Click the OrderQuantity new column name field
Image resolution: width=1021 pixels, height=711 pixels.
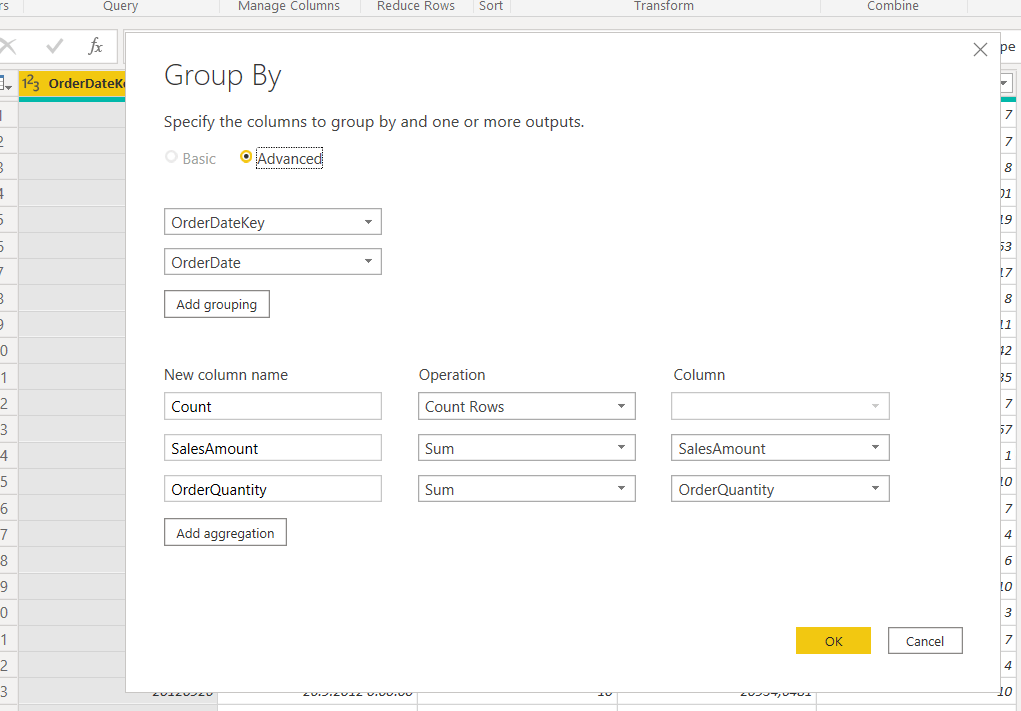(x=272, y=489)
